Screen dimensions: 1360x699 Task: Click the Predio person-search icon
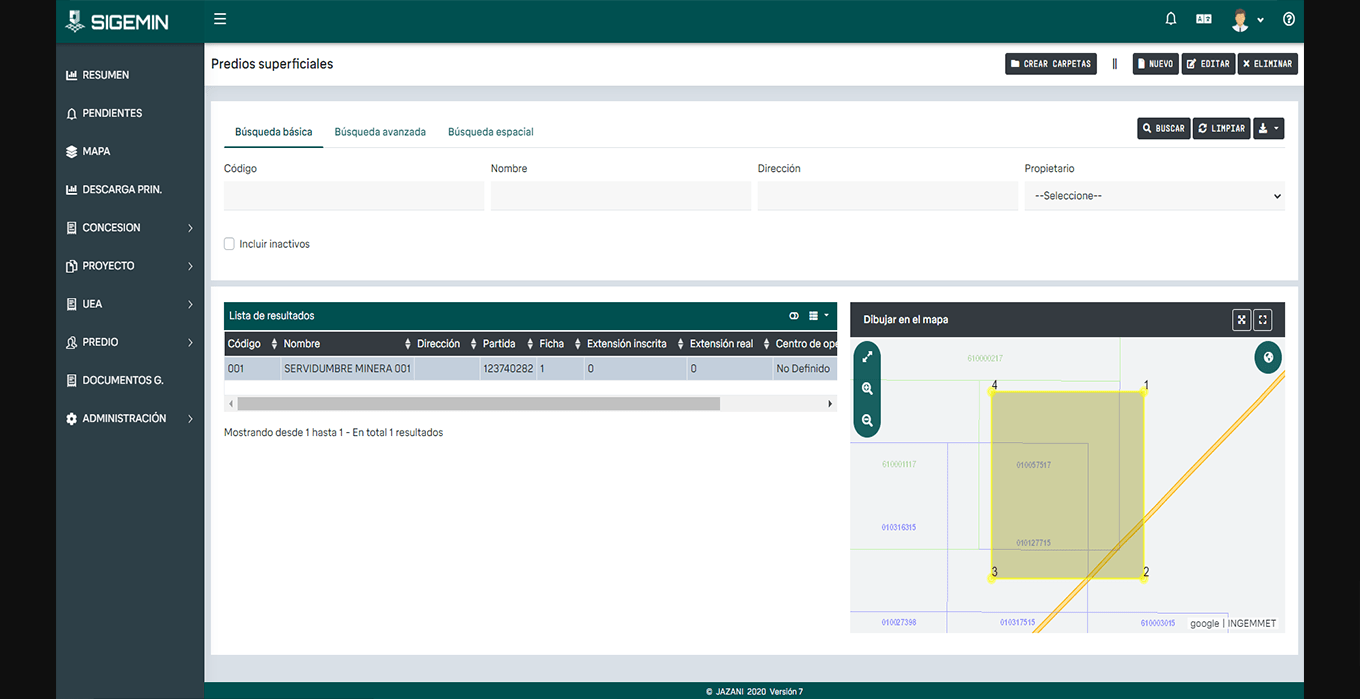pos(71,342)
